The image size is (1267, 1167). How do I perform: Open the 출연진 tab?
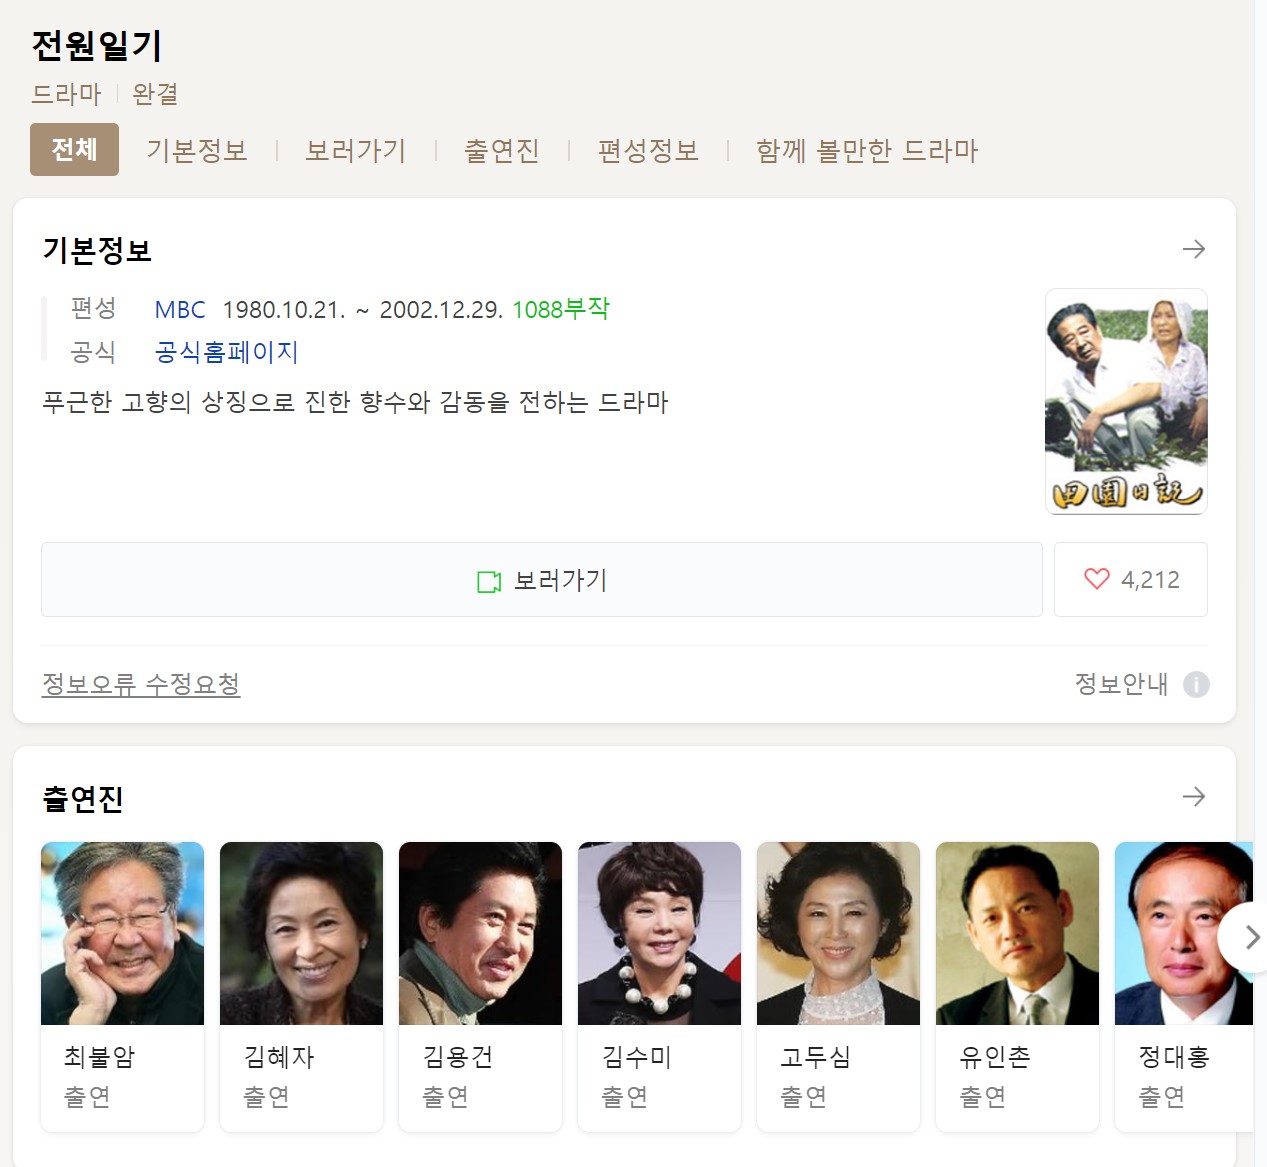(x=502, y=150)
